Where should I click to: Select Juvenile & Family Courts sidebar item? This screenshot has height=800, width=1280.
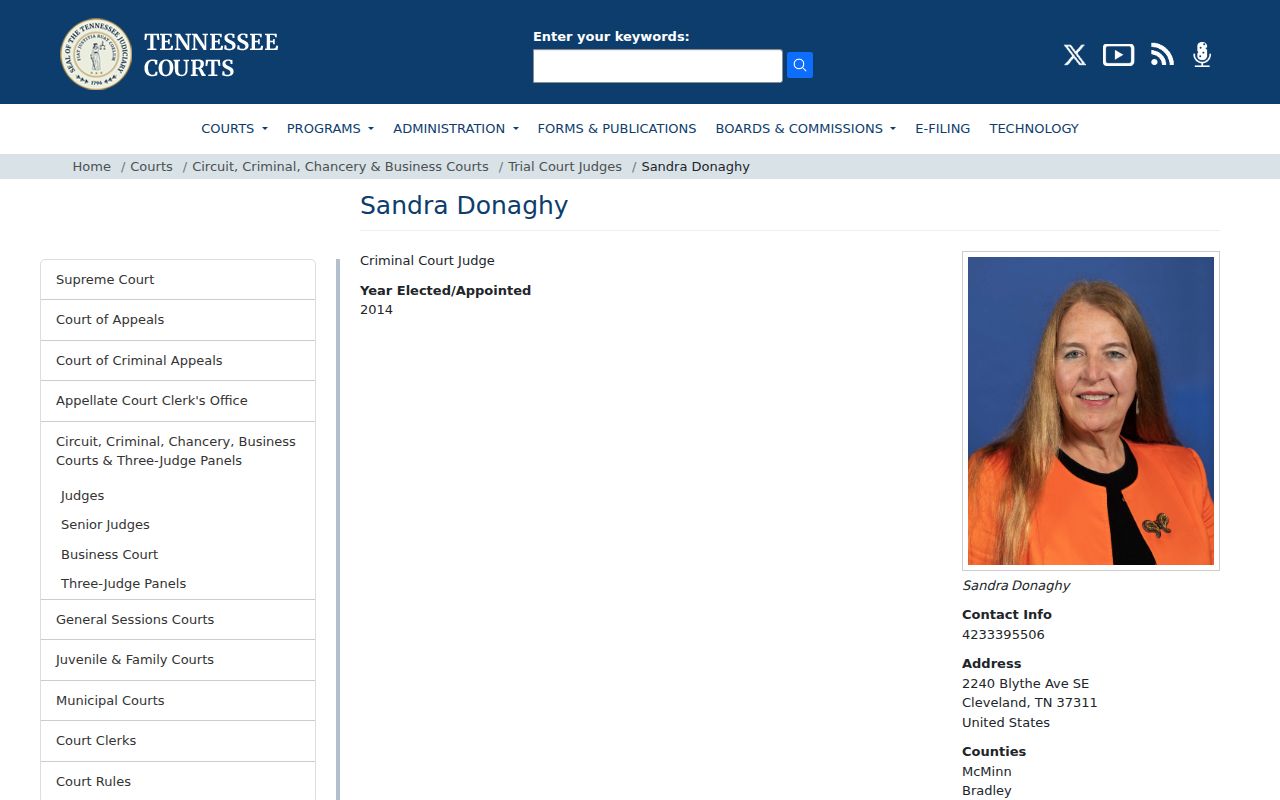tap(178, 660)
